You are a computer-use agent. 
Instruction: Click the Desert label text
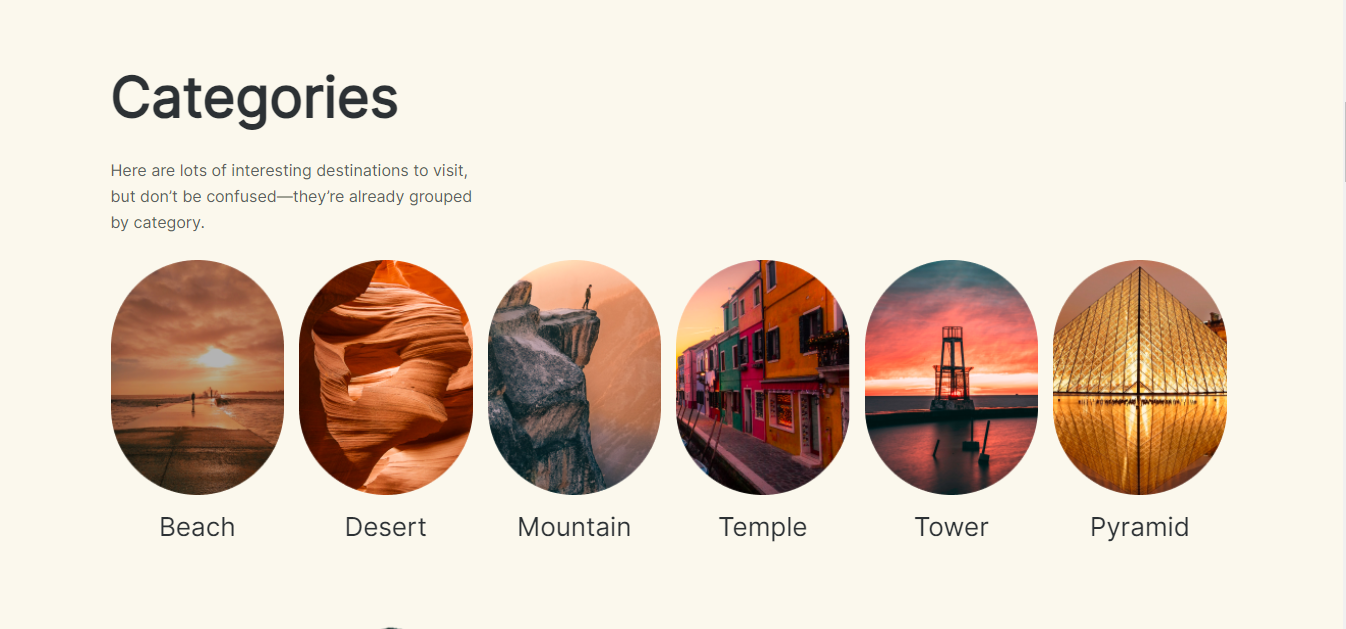point(386,527)
